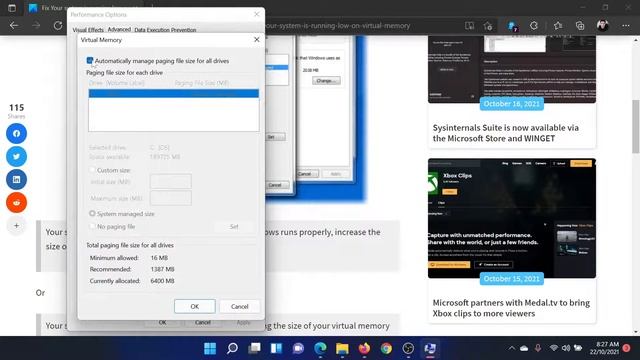Show hidden system tray icons
640x360 pixels.
[511, 348]
